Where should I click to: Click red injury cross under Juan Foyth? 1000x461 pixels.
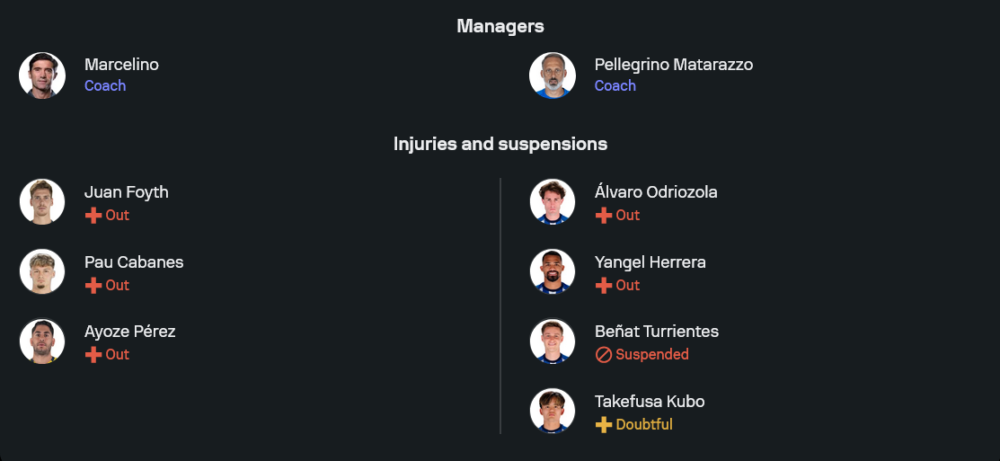(x=93, y=216)
